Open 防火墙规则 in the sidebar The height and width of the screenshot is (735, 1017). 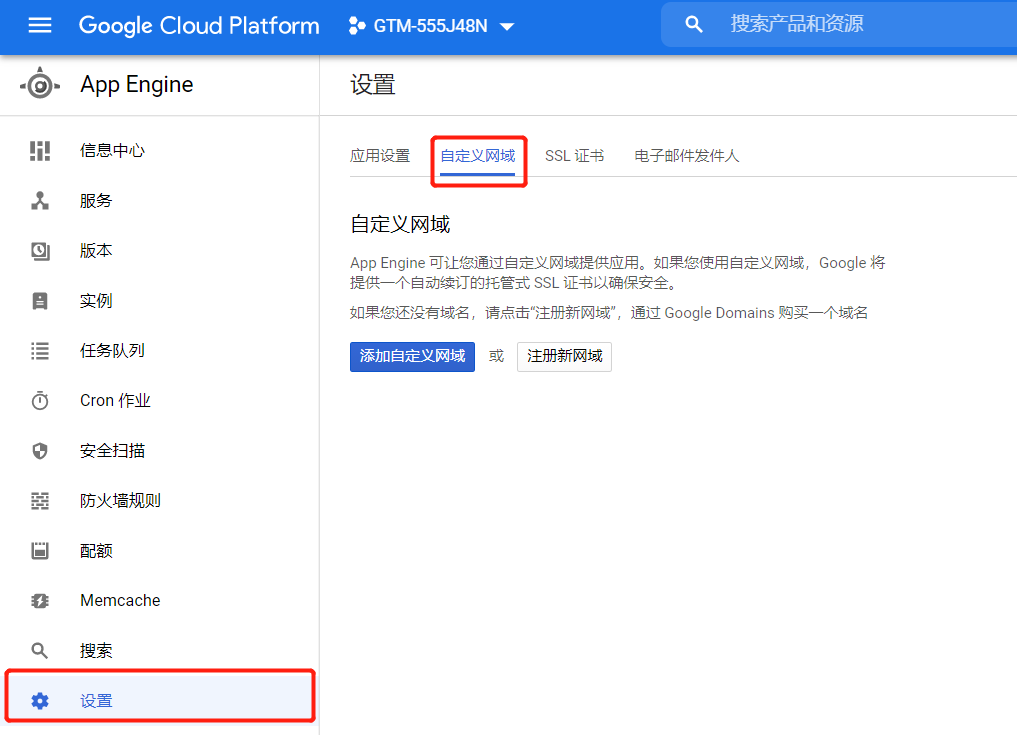point(160,501)
